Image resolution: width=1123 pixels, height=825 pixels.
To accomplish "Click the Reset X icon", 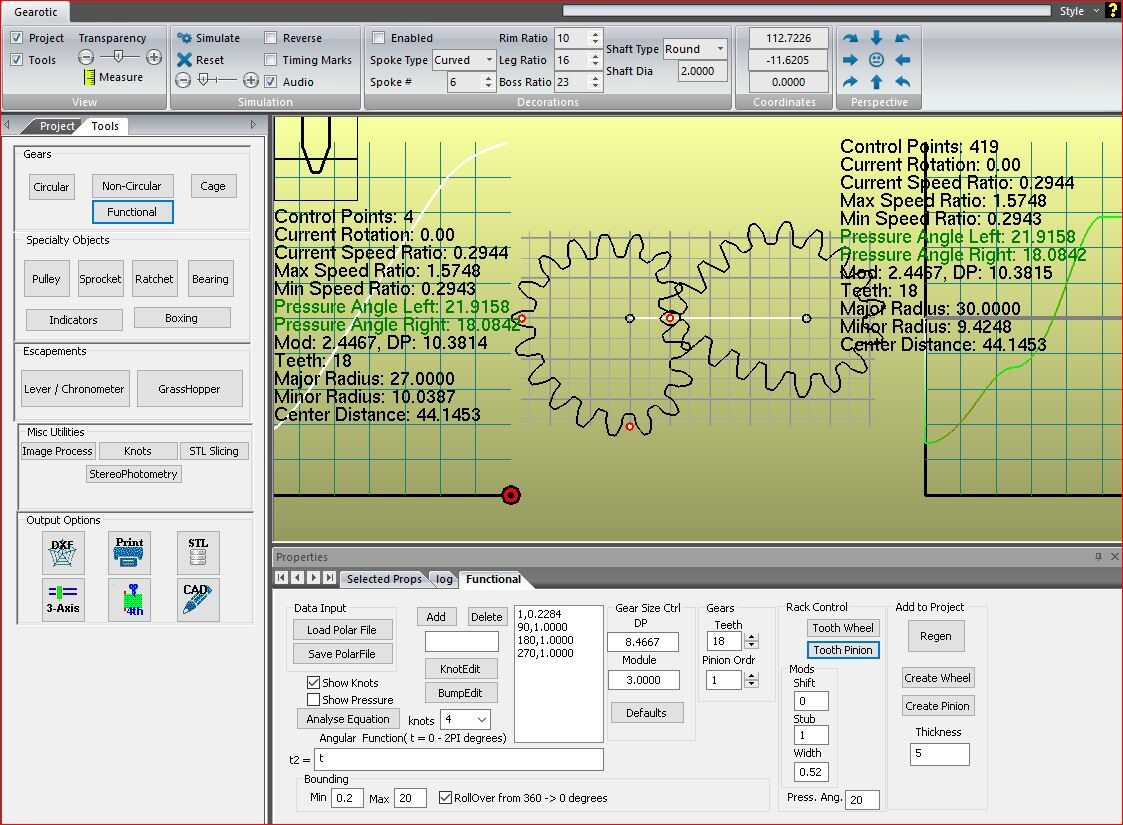I will coord(185,60).
